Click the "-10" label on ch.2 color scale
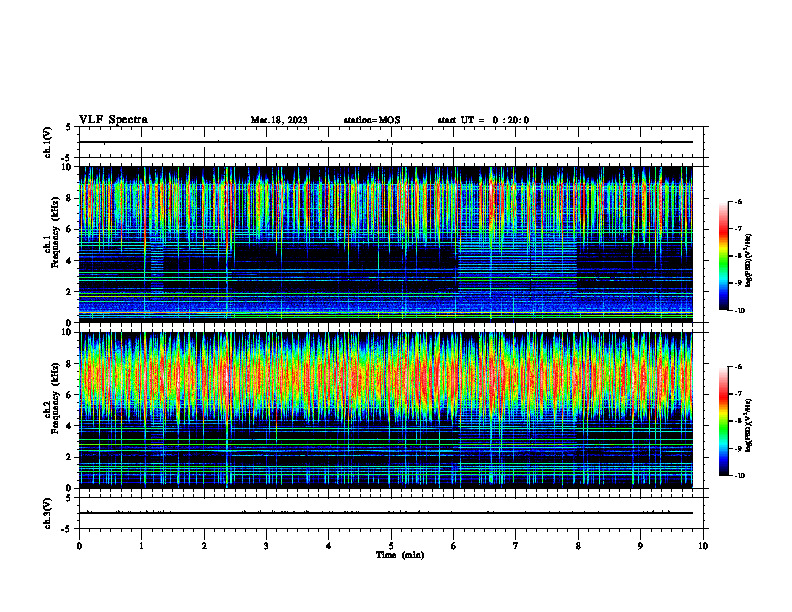Image resolution: width=792 pixels, height=612 pixels. tap(739, 476)
